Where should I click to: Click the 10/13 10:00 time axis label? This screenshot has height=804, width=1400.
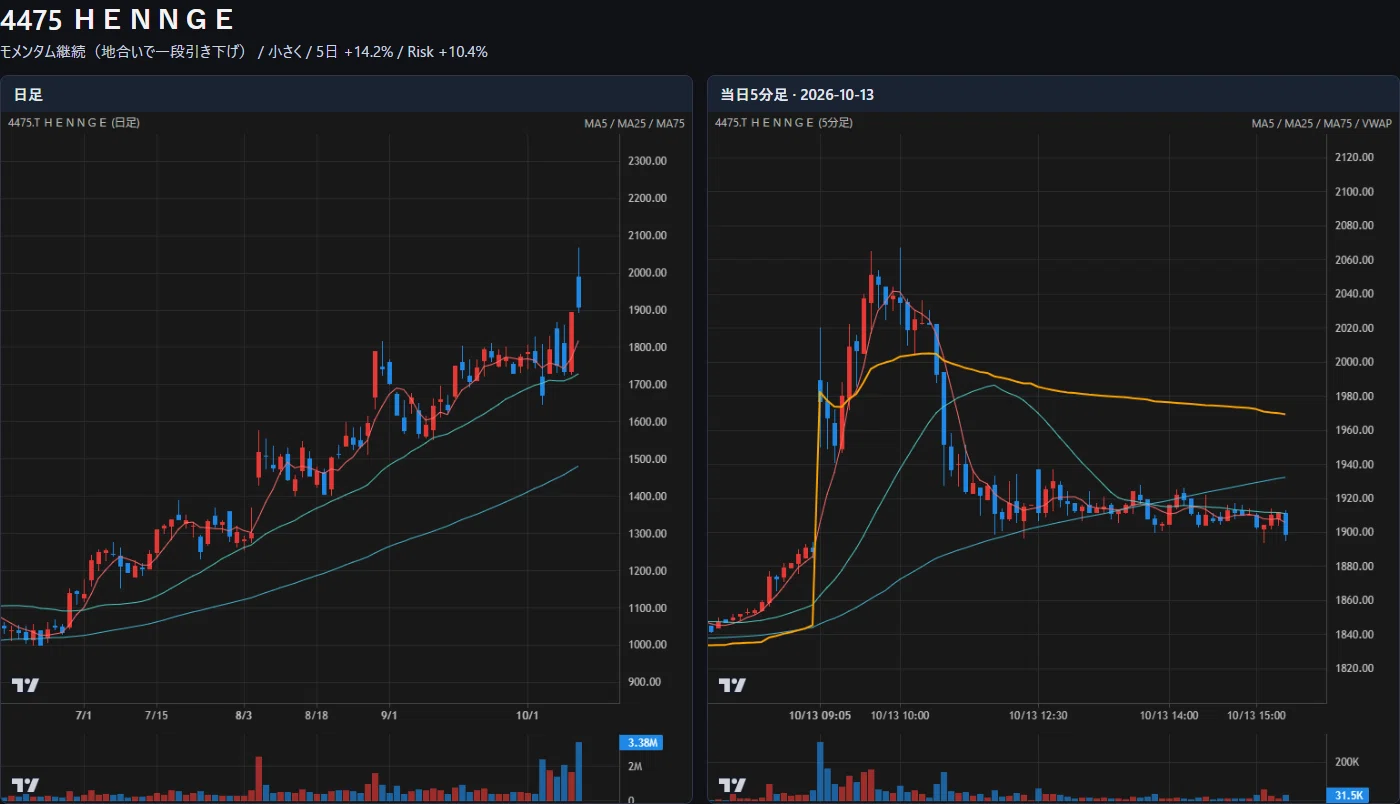[899, 716]
